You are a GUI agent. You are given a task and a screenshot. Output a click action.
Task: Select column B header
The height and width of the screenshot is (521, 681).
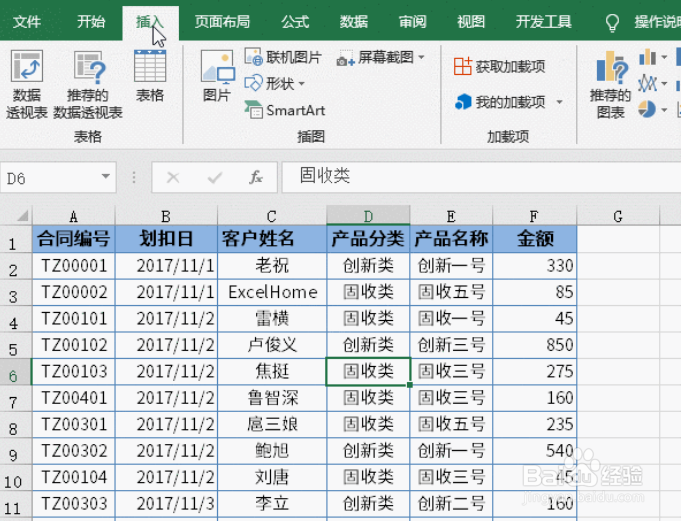tap(166, 216)
